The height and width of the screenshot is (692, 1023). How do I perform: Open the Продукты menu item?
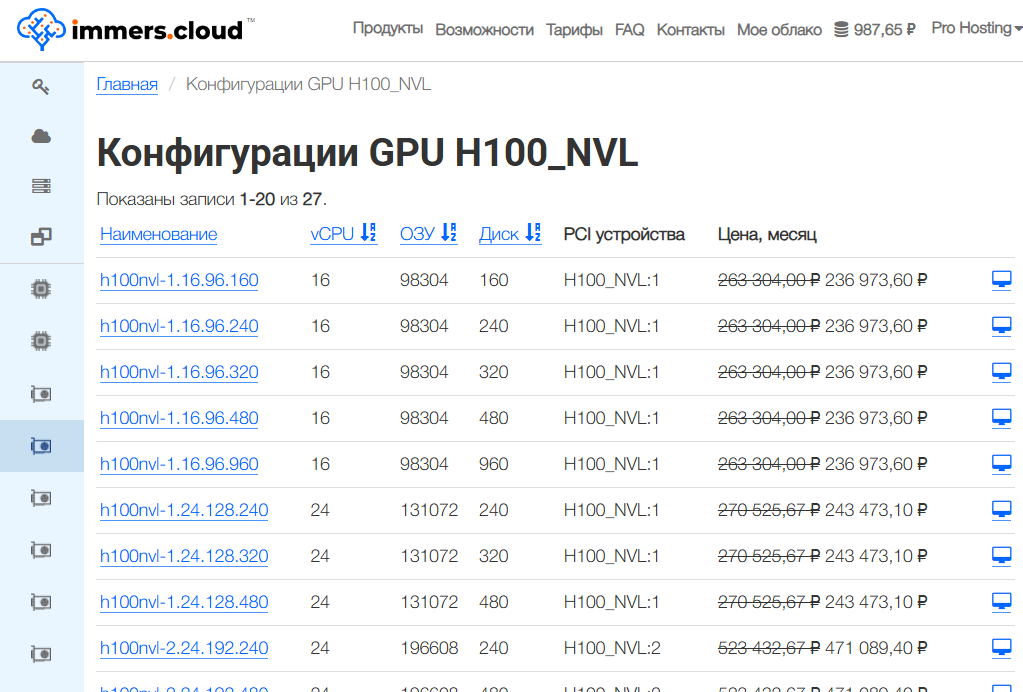tap(387, 29)
